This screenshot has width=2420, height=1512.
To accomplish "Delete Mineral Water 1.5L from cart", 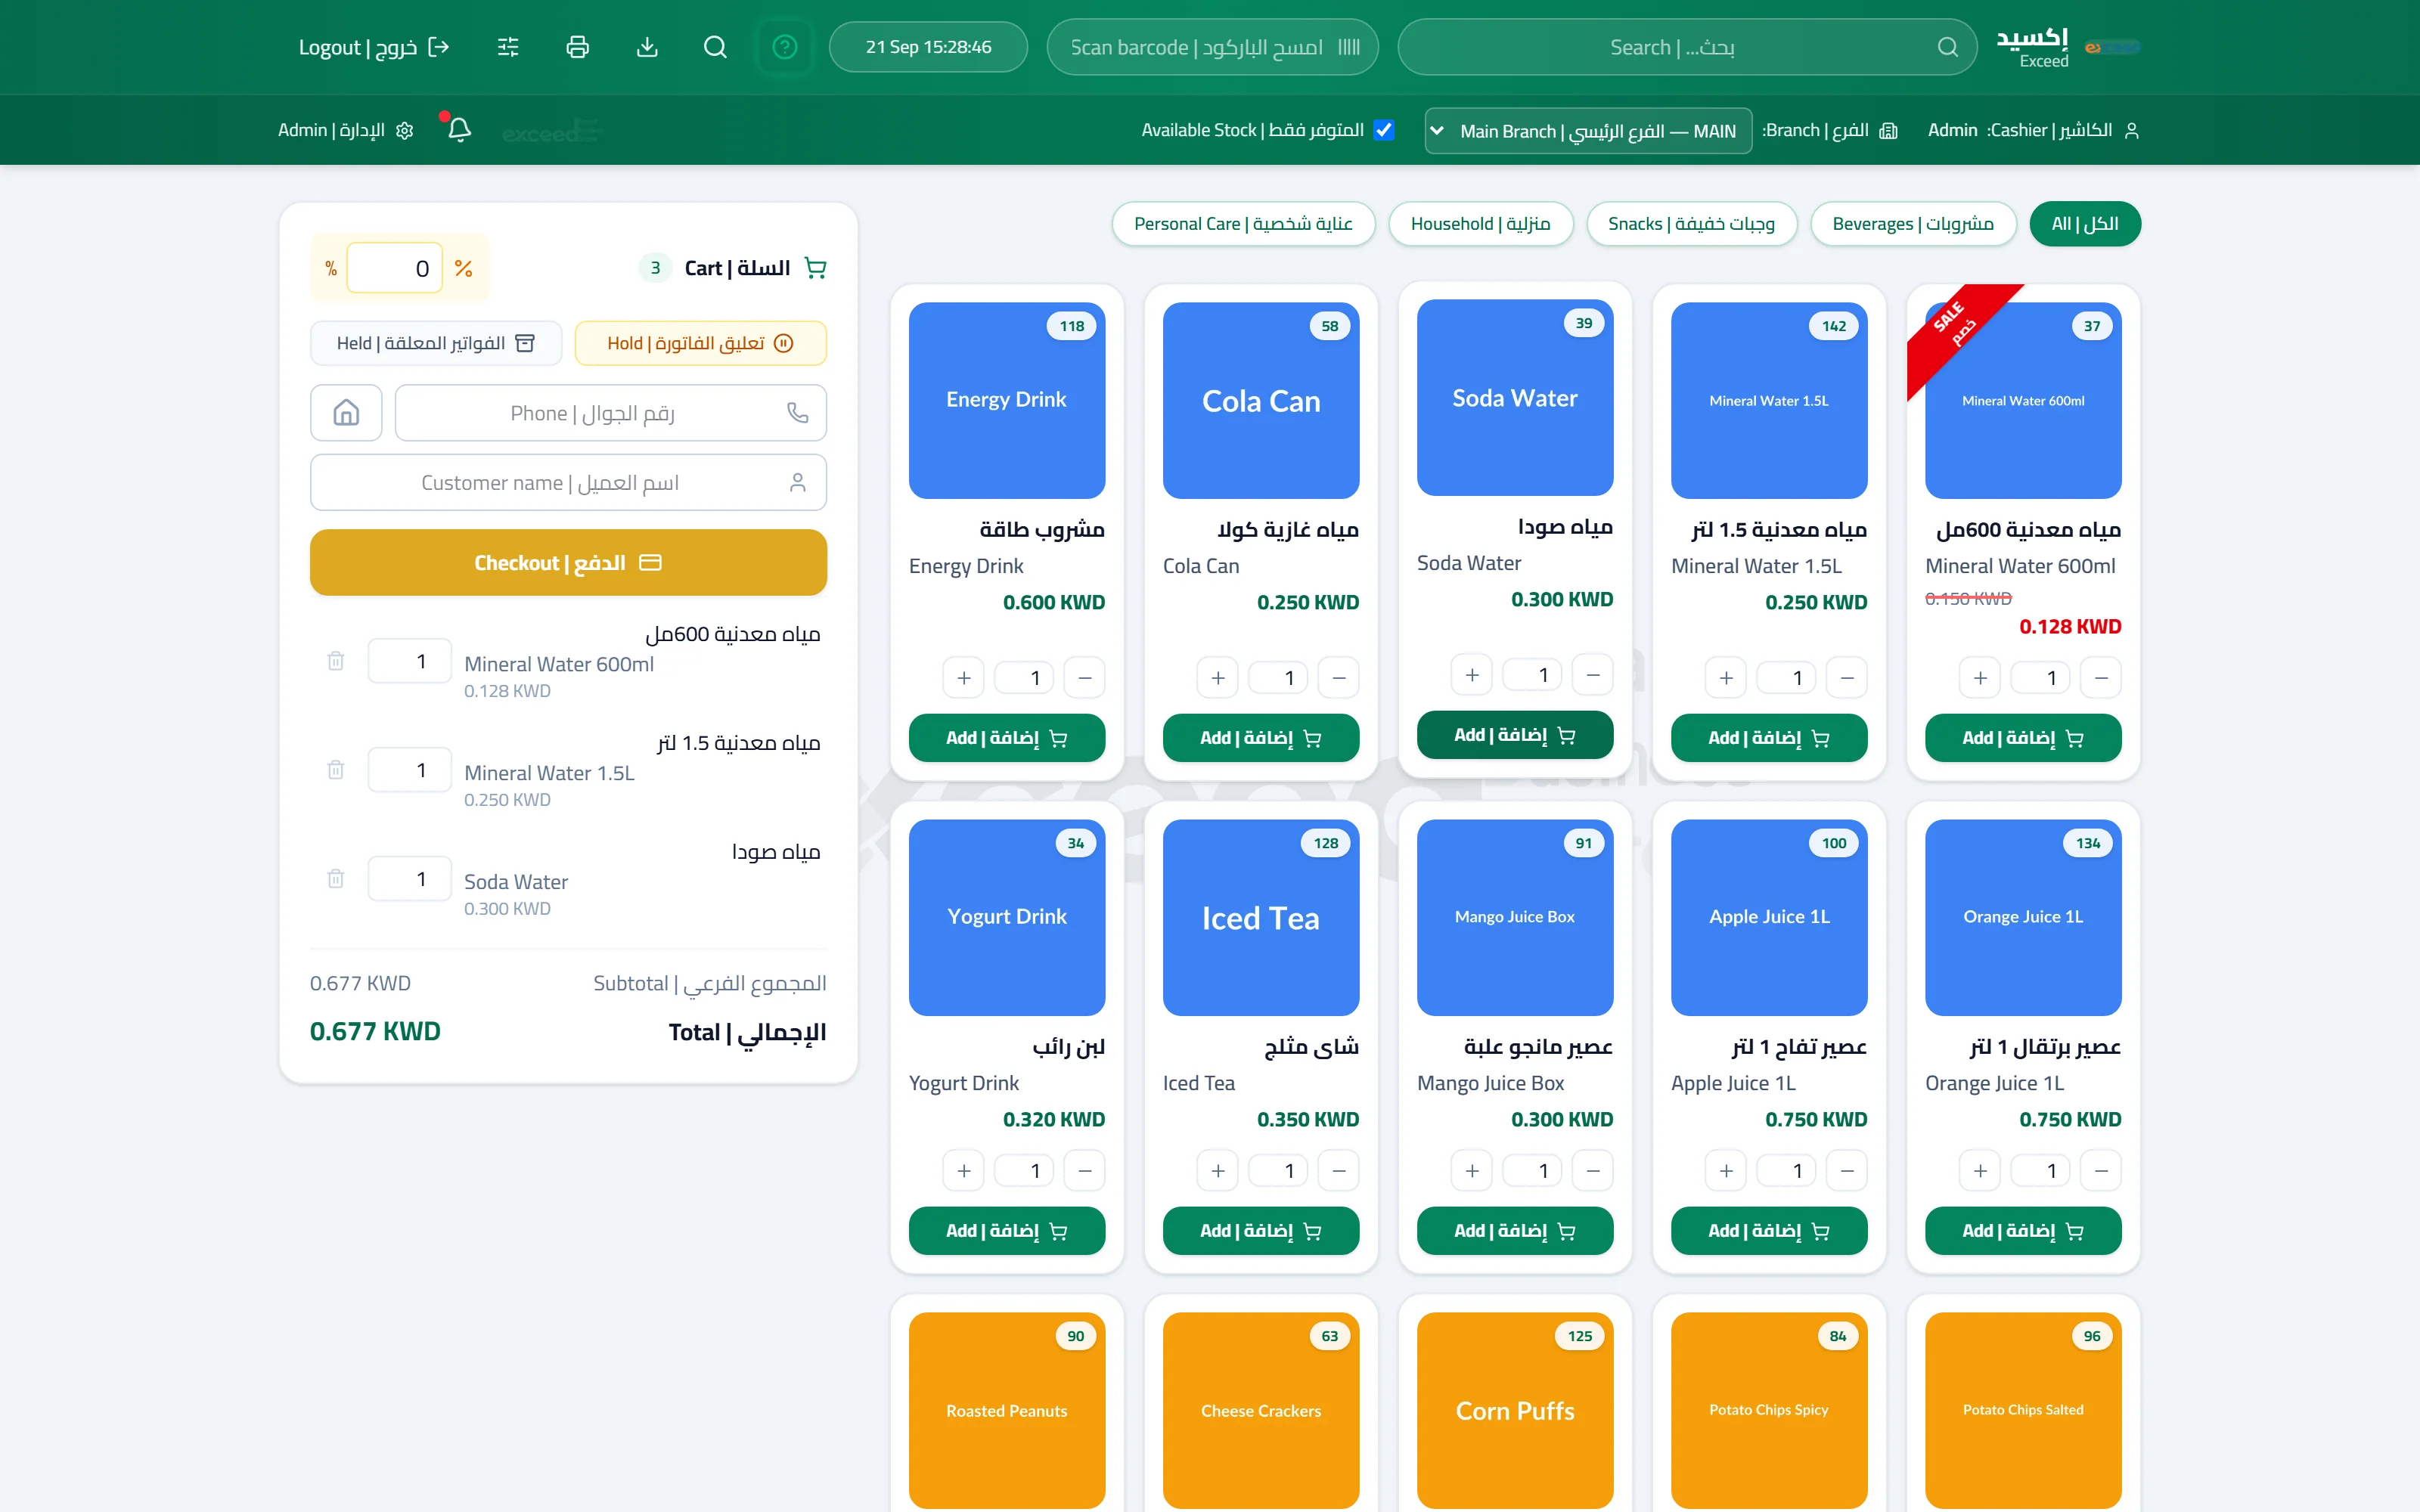I will [x=336, y=770].
